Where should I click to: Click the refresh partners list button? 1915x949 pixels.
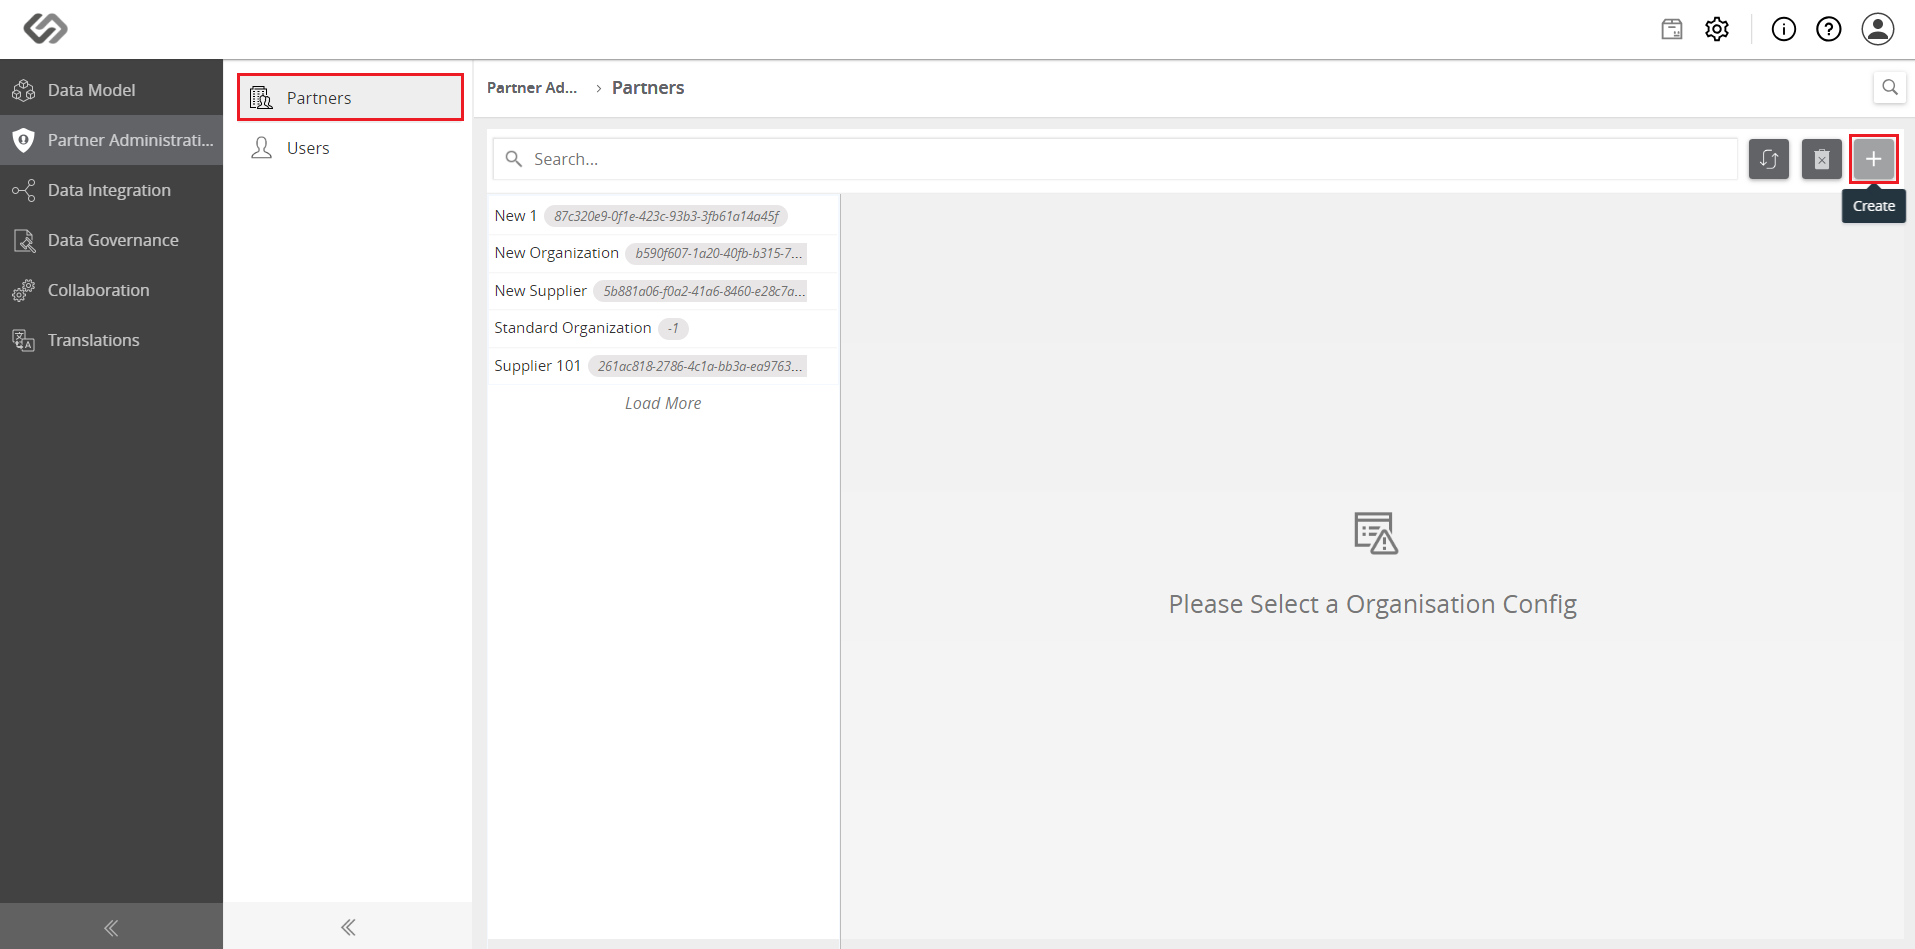pyautogui.click(x=1769, y=159)
